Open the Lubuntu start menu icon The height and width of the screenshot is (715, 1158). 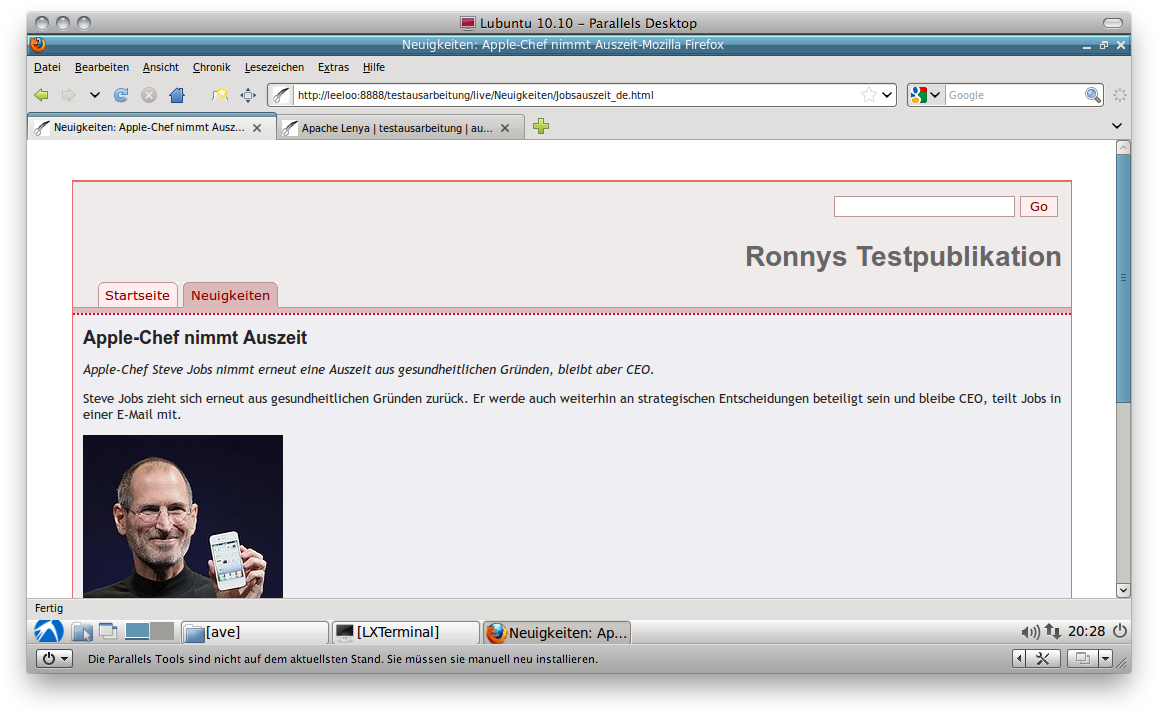click(x=49, y=631)
